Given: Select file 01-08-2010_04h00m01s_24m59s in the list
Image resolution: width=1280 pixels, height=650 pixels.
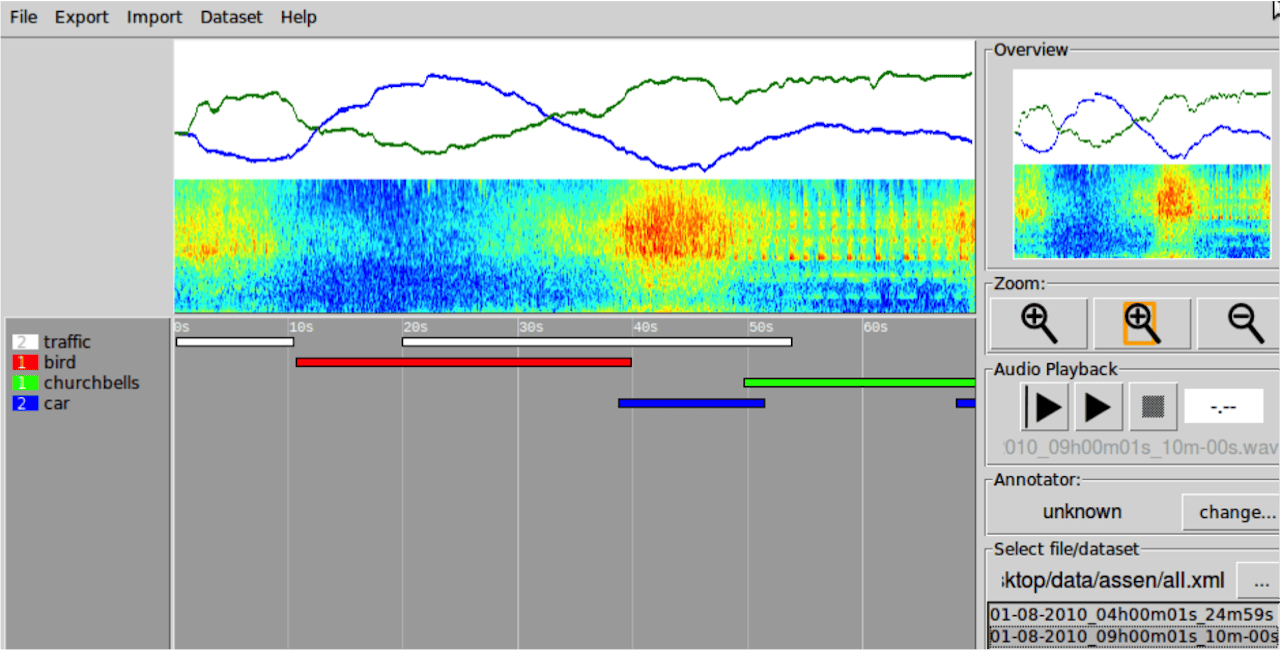Looking at the screenshot, I should [x=1132, y=614].
